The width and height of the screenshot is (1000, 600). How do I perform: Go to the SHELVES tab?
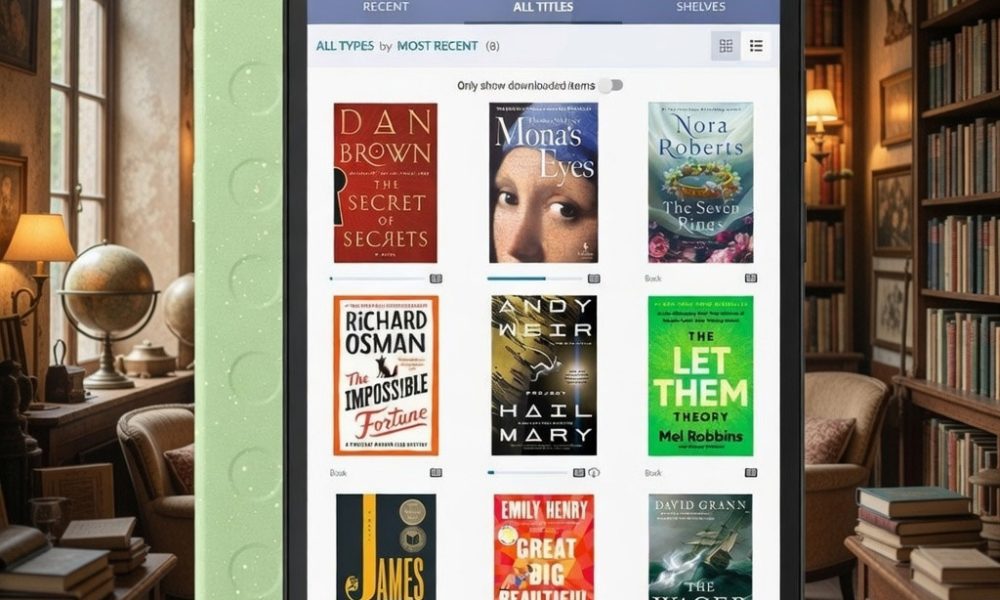(700, 7)
